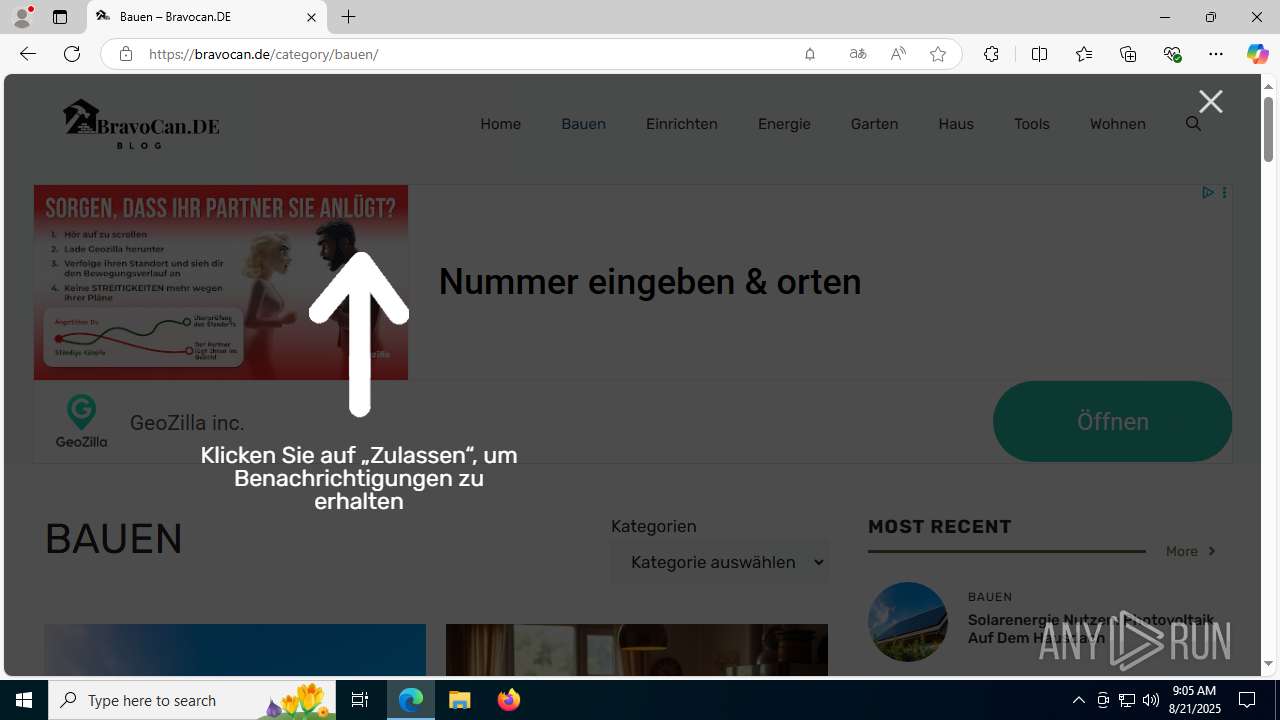
Task: Select the Wohnen menu item
Action: click(1117, 124)
